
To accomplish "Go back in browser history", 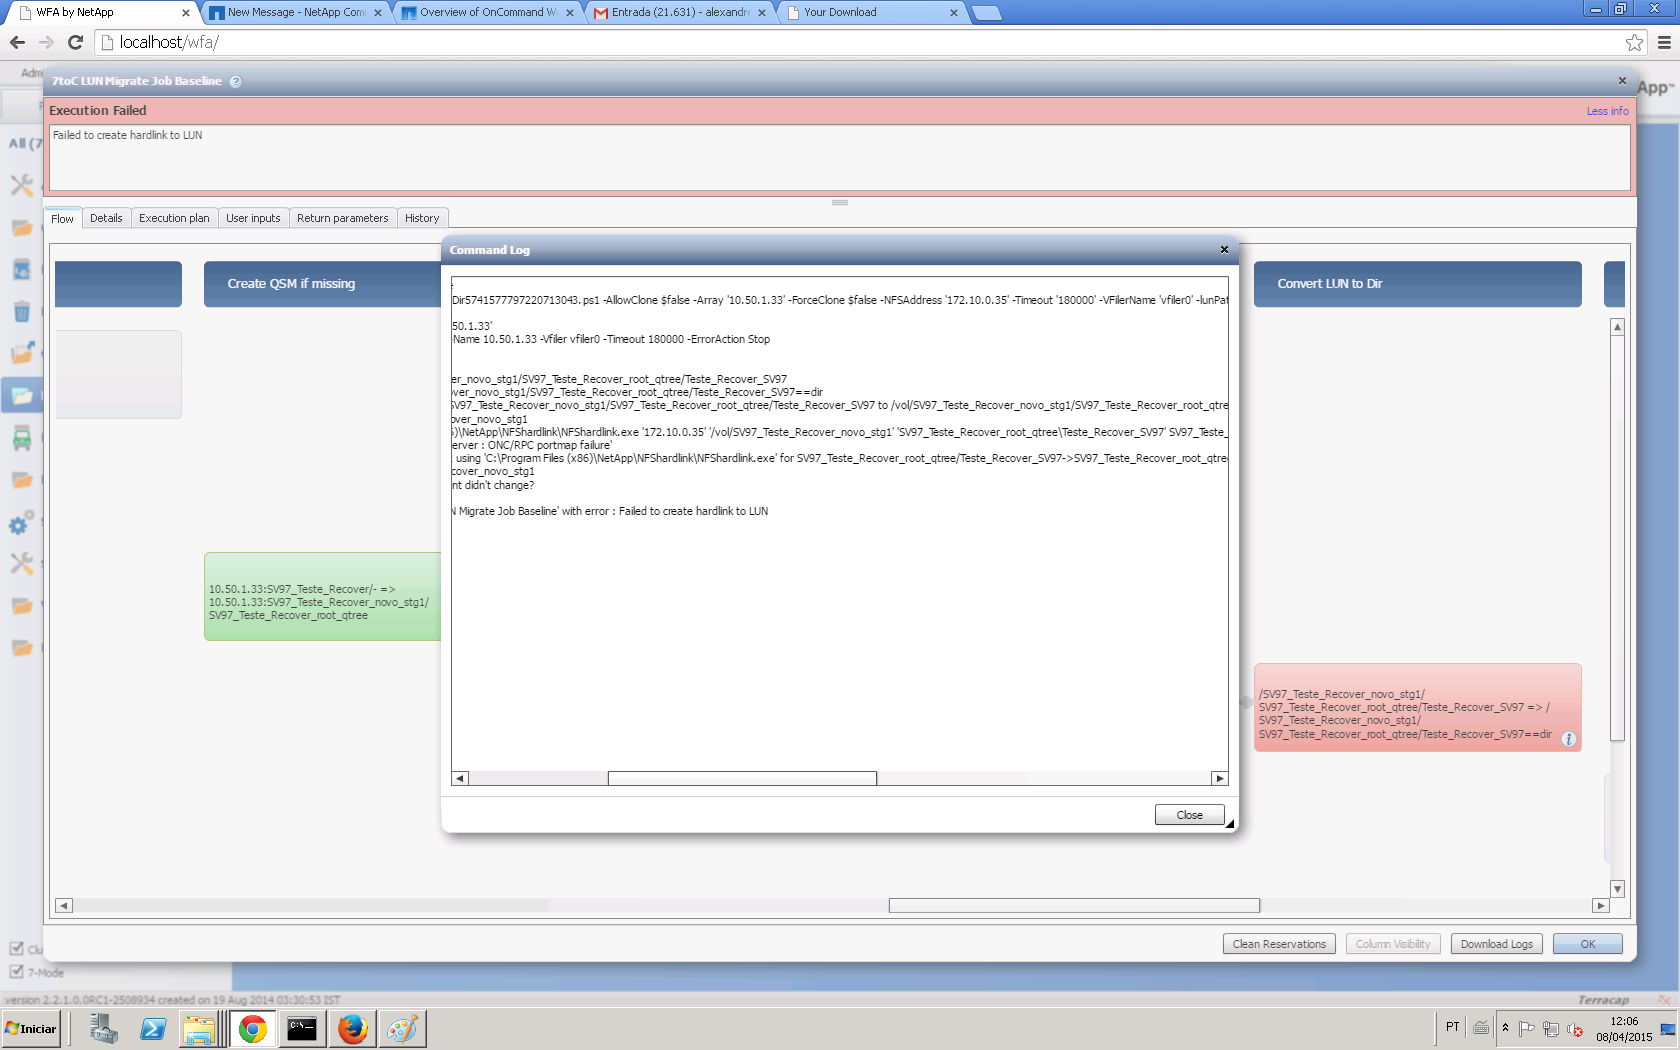I will (x=17, y=42).
